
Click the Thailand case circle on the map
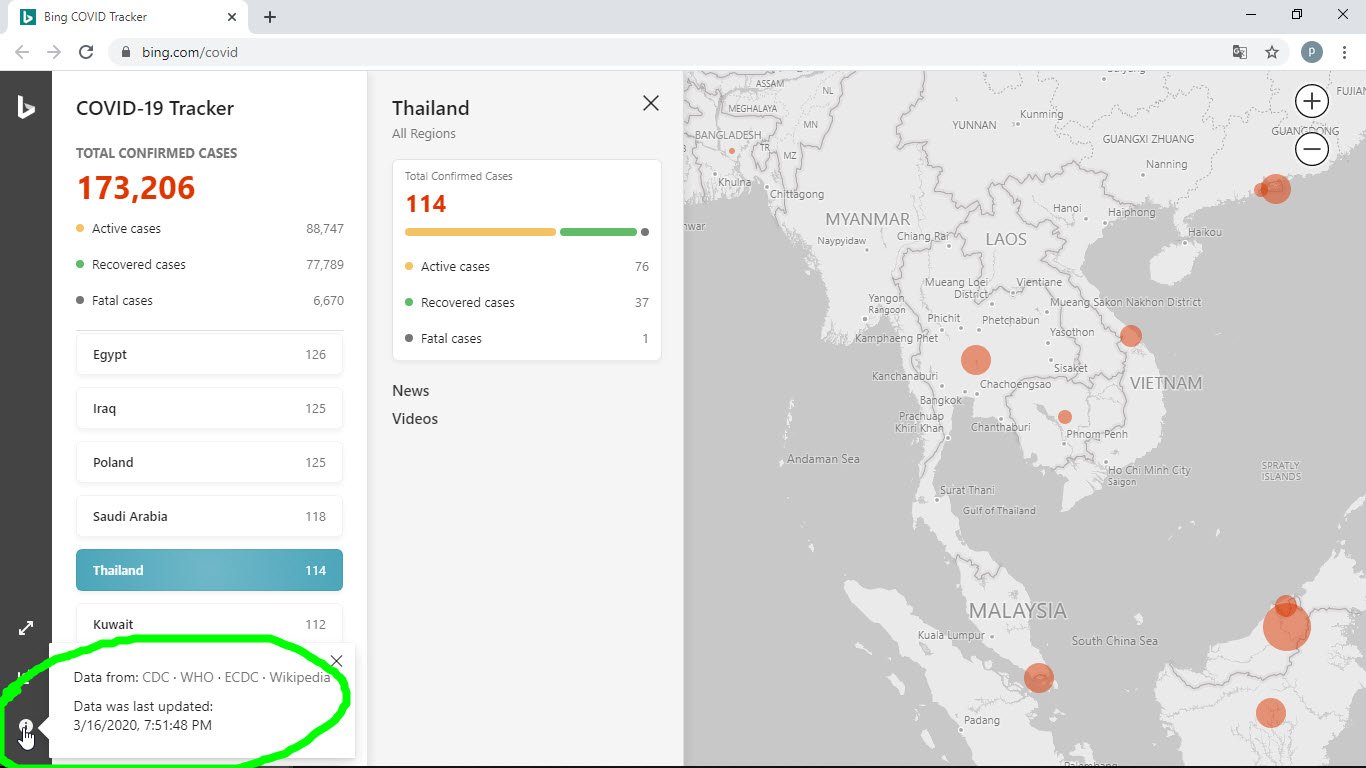(x=975, y=360)
